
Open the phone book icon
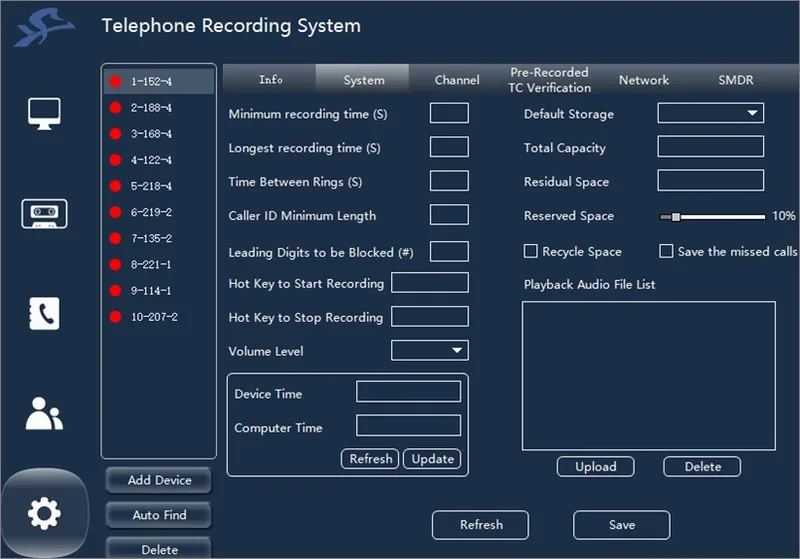pyautogui.click(x=44, y=313)
